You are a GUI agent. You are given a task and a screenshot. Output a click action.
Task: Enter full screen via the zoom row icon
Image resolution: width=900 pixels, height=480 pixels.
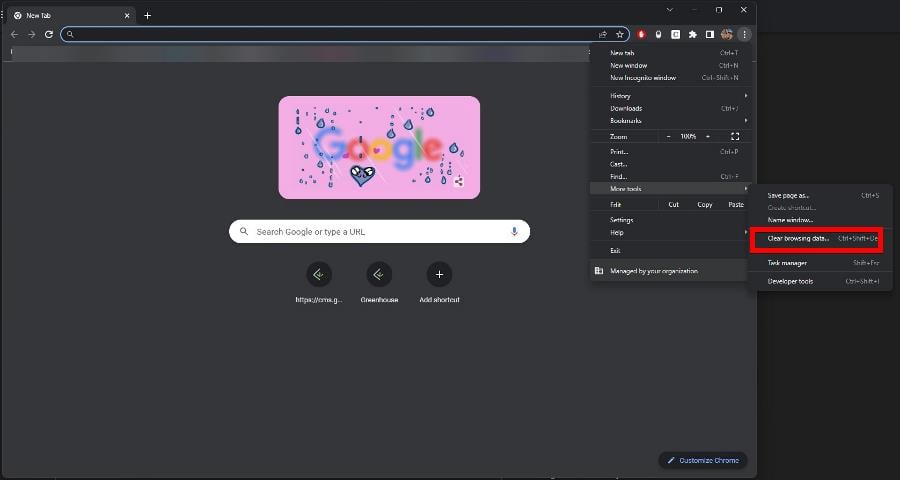coord(735,137)
